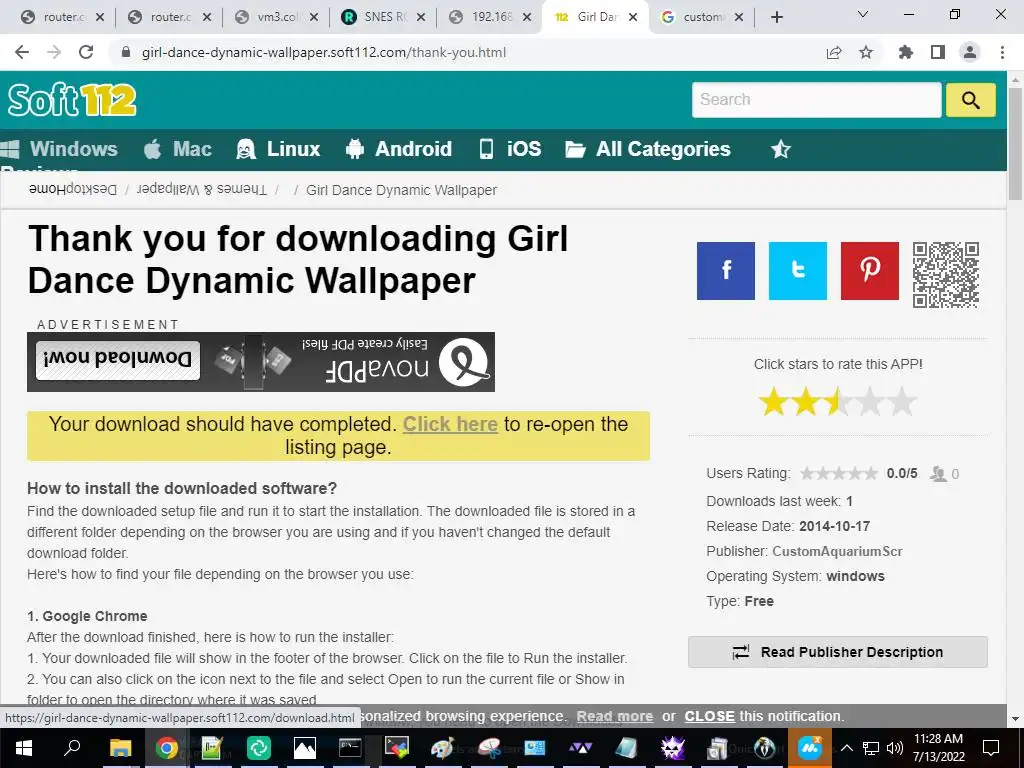The width and height of the screenshot is (1024, 768).
Task: Click the Soft112 logo
Action: pos(72,100)
